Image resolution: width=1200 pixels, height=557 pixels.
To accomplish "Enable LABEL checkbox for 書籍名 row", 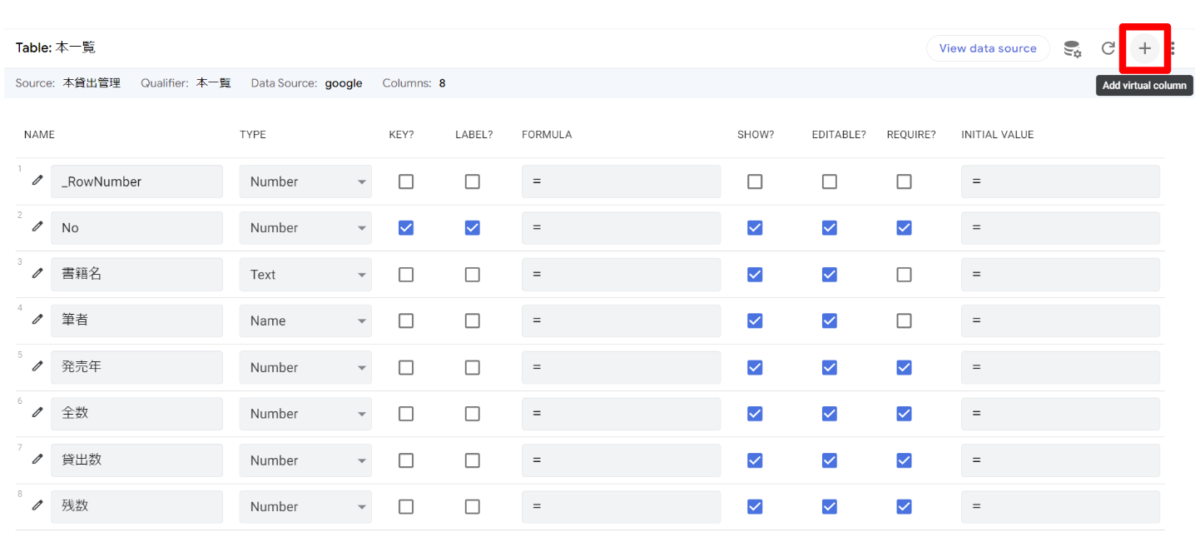I will coord(472,274).
